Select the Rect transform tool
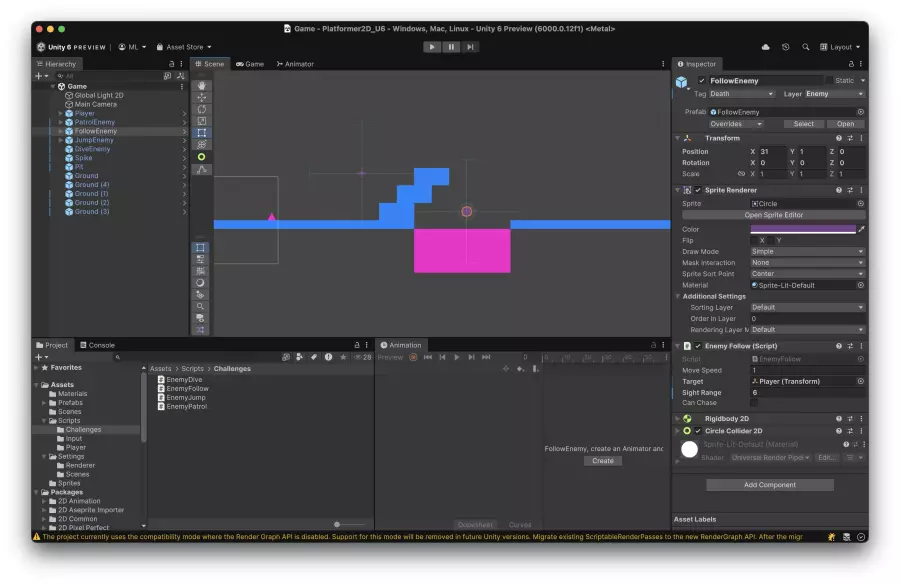This screenshot has height=584, width=900. 202,133
